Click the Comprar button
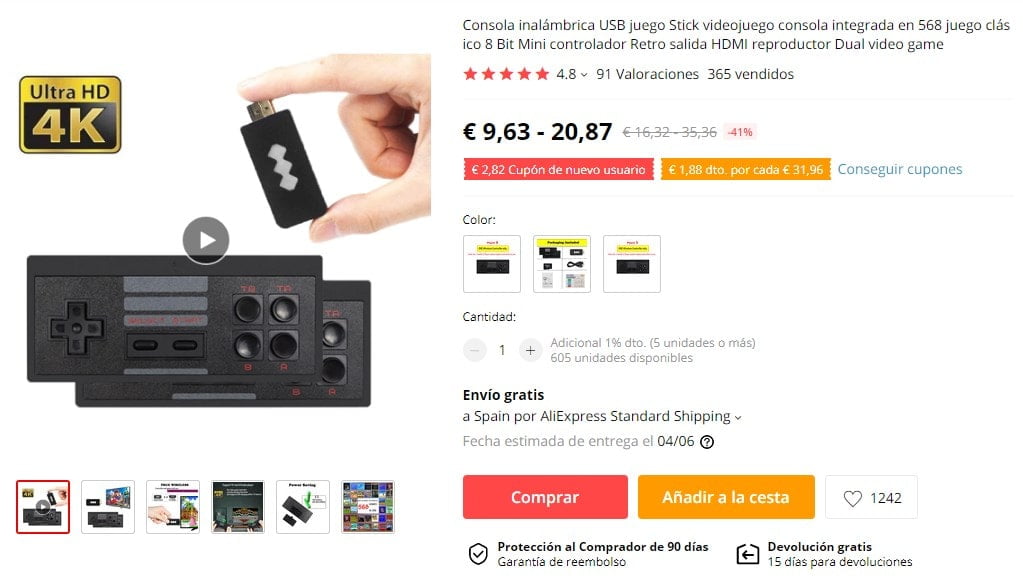1023x582 pixels. (545, 497)
